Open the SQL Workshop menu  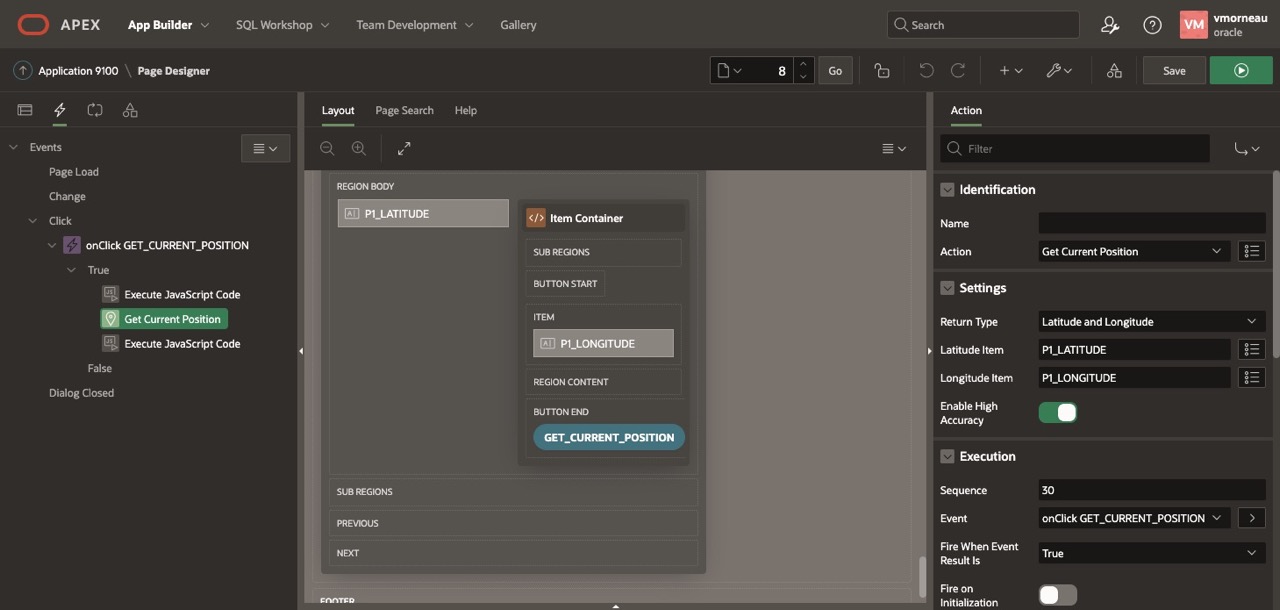point(282,25)
